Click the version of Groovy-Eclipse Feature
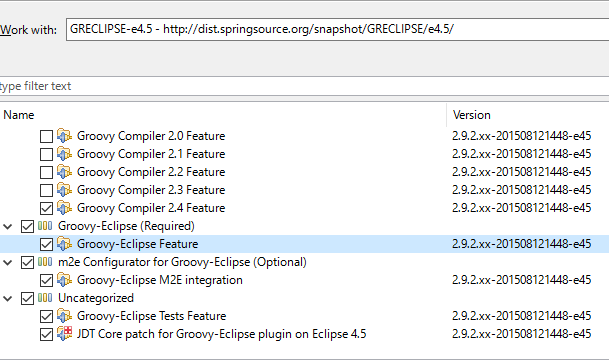Viewport: 609px width, 360px height. [x=522, y=244]
